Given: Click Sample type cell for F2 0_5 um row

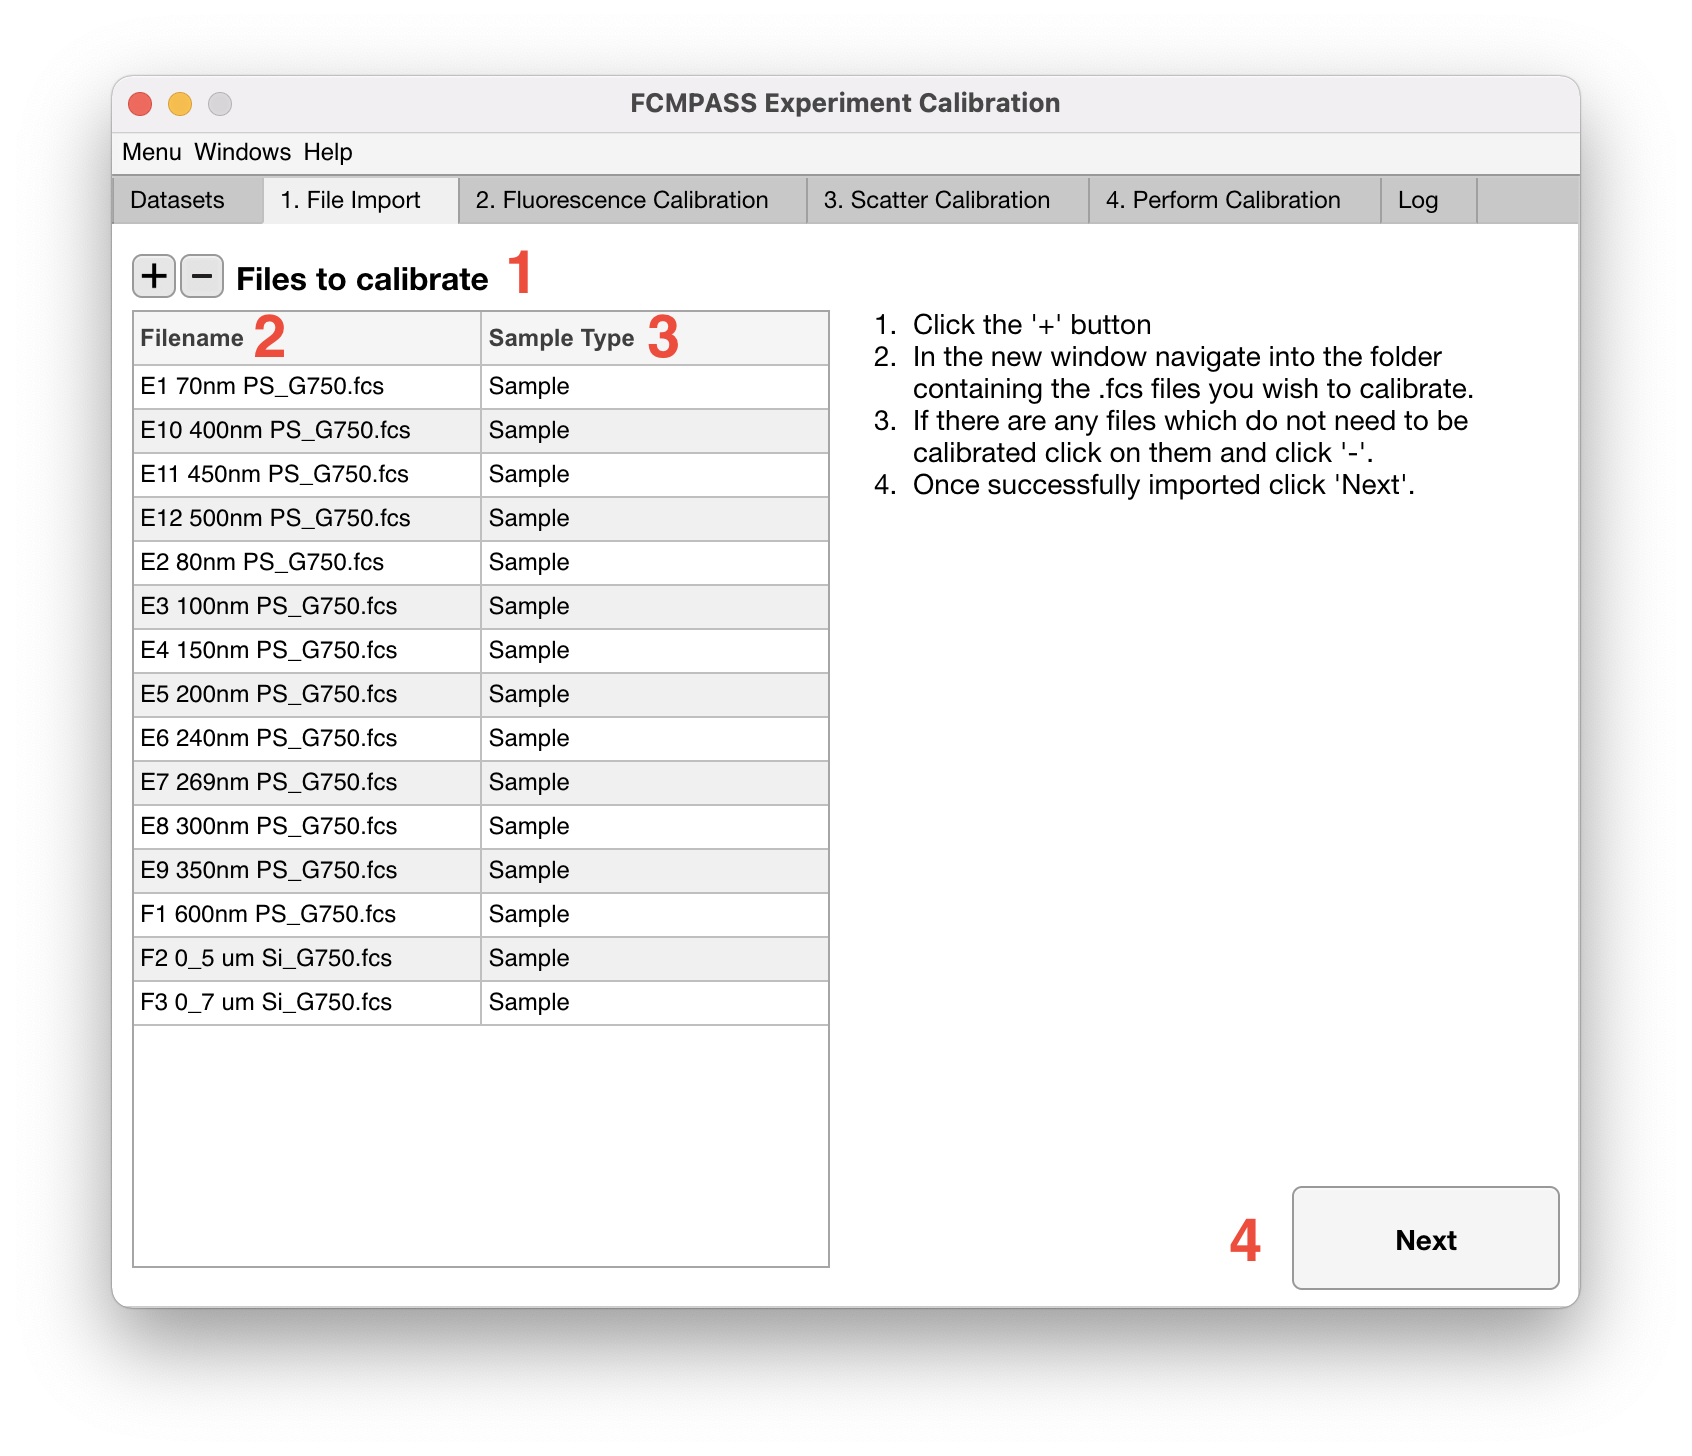Looking at the screenshot, I should click(655, 959).
